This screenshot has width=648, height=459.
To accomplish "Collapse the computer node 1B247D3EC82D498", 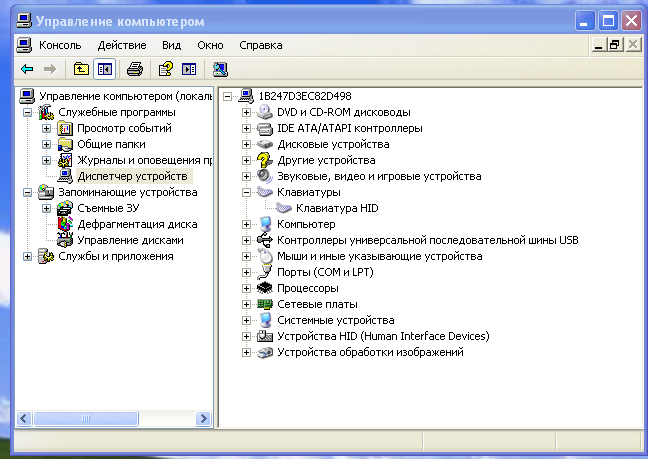I will coord(227,96).
